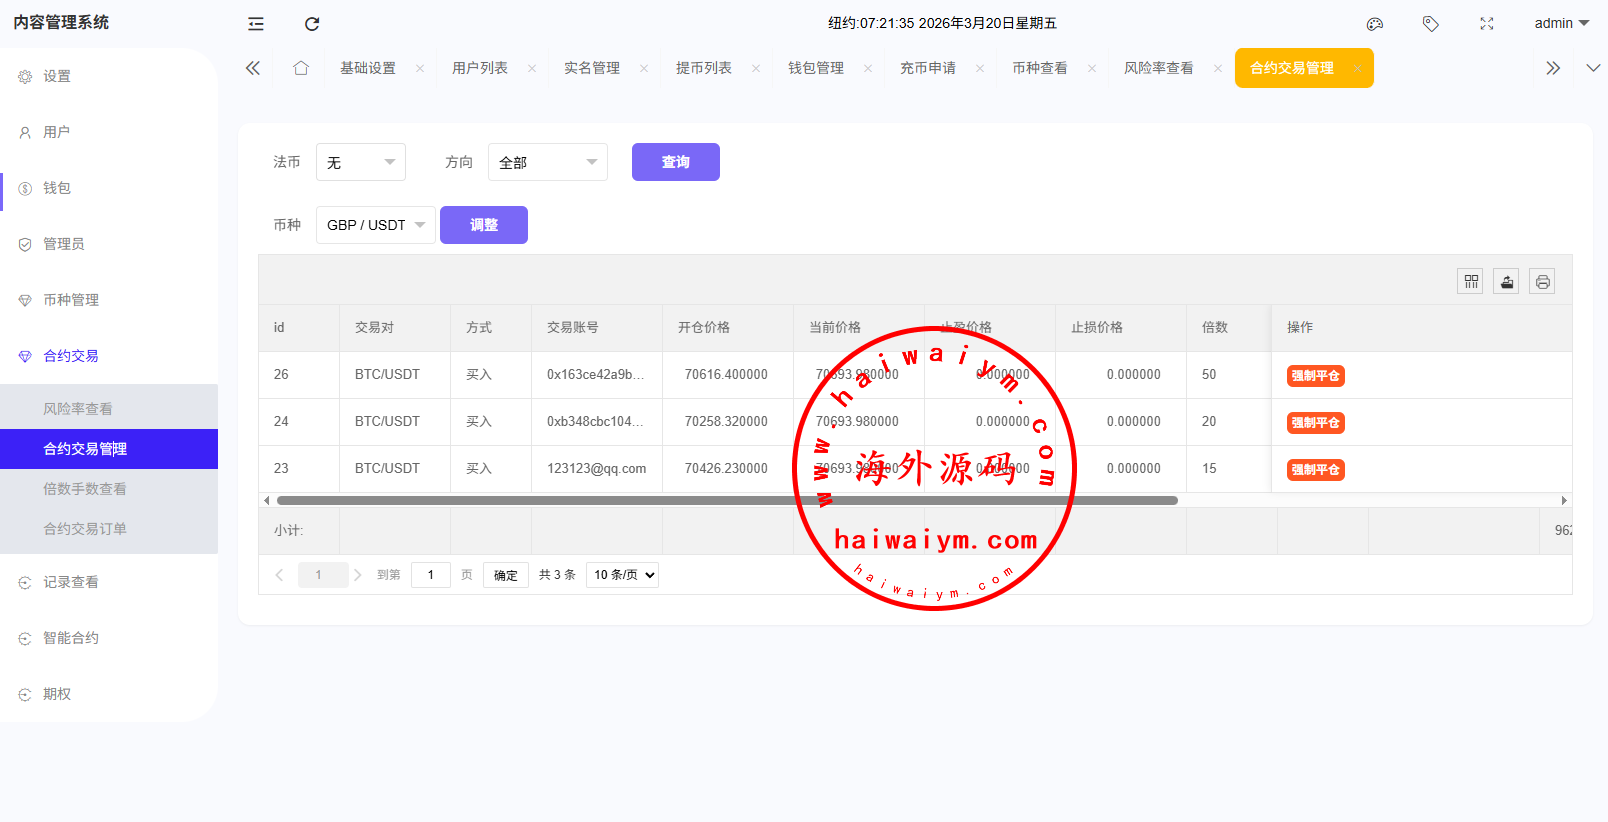Click the refresh page icon
Image resolution: width=1608 pixels, height=822 pixels.
(x=312, y=24)
